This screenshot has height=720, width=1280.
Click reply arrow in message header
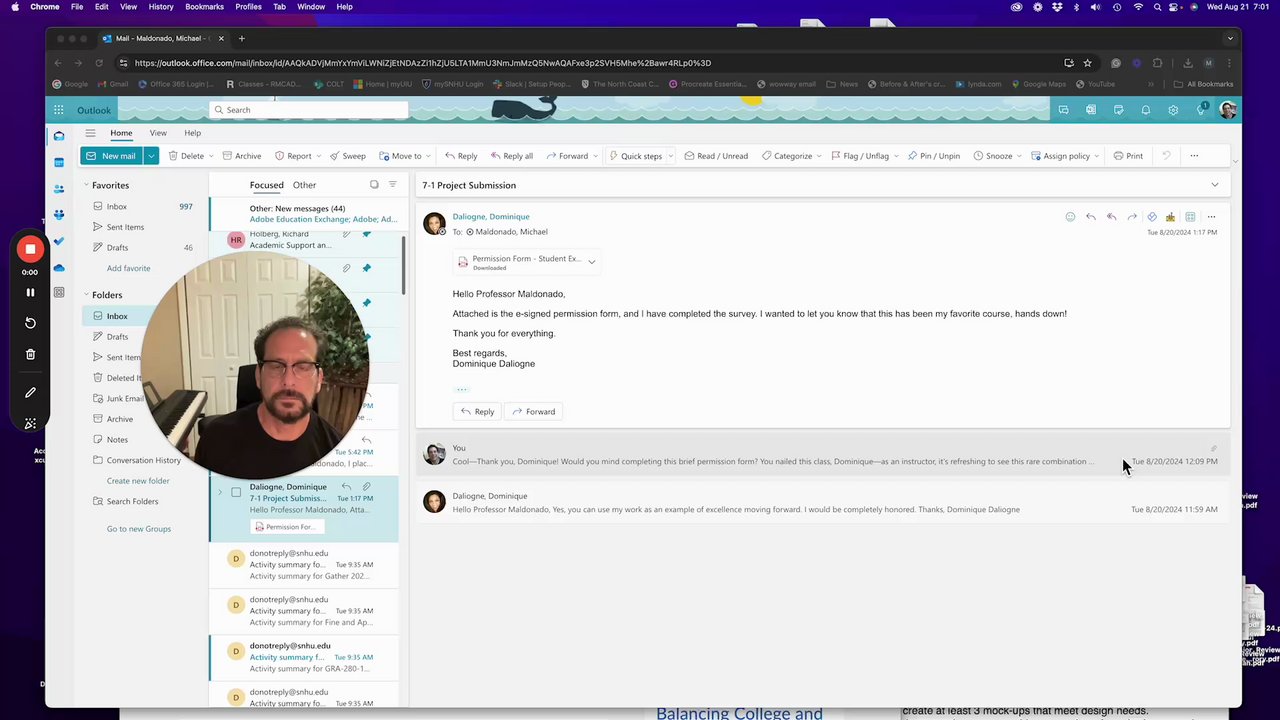(1091, 217)
